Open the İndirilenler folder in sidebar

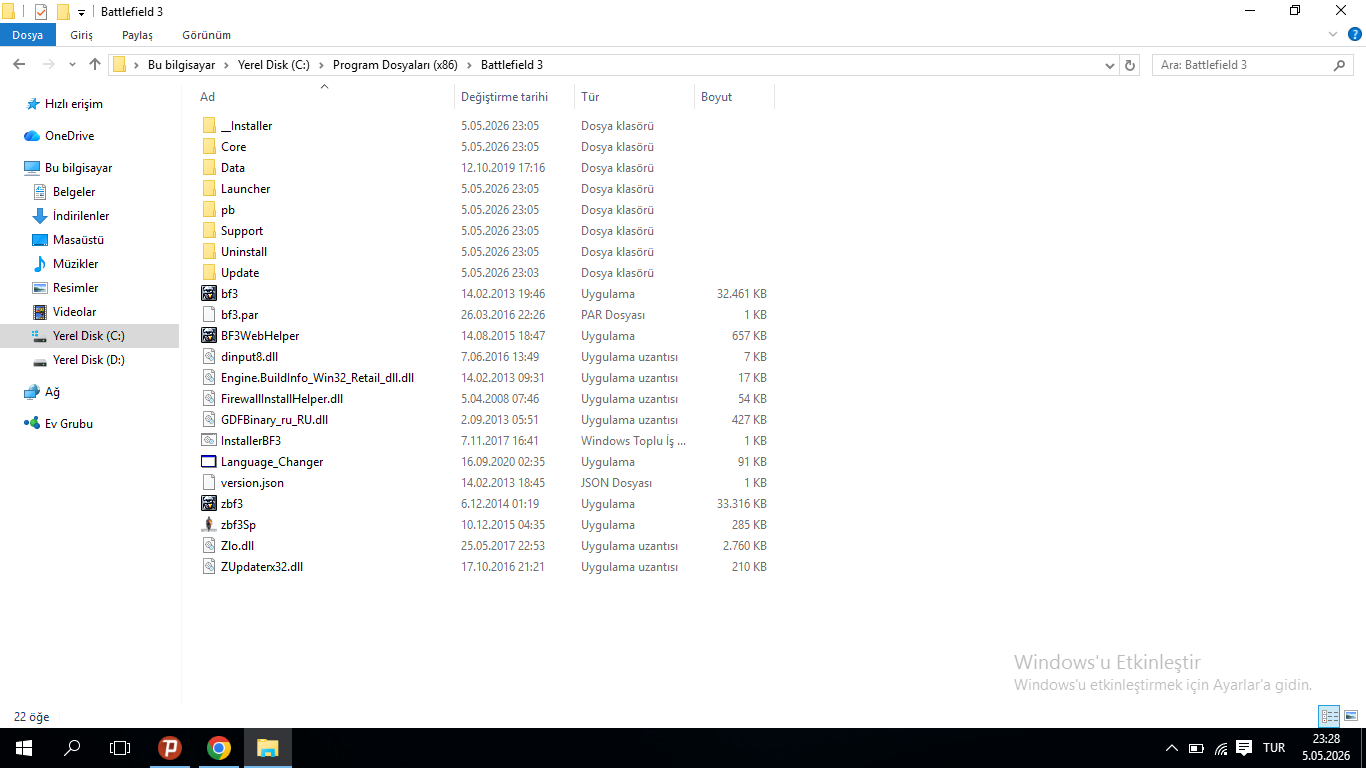pos(81,216)
